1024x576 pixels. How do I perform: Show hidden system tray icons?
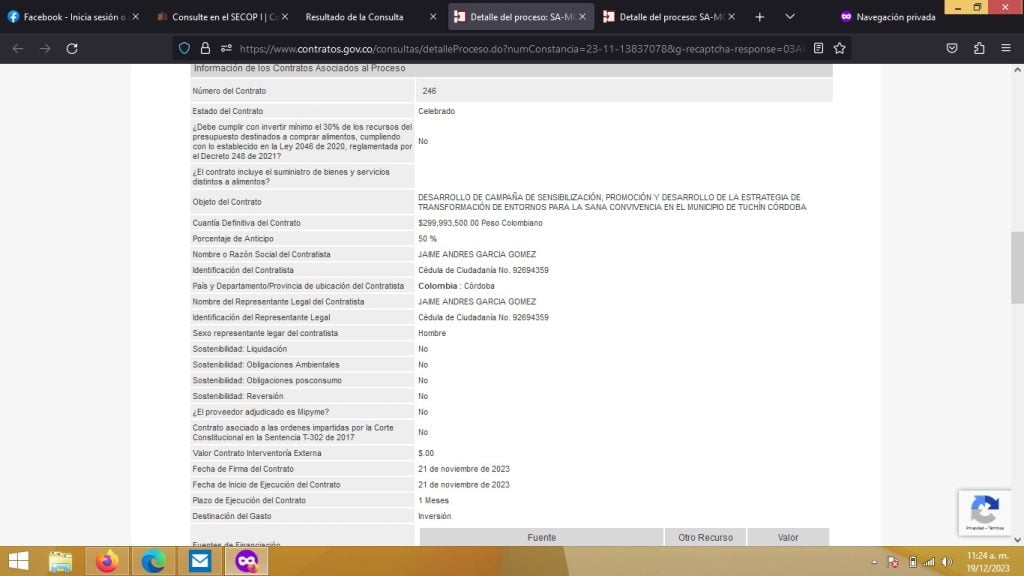pyautogui.click(x=874, y=562)
